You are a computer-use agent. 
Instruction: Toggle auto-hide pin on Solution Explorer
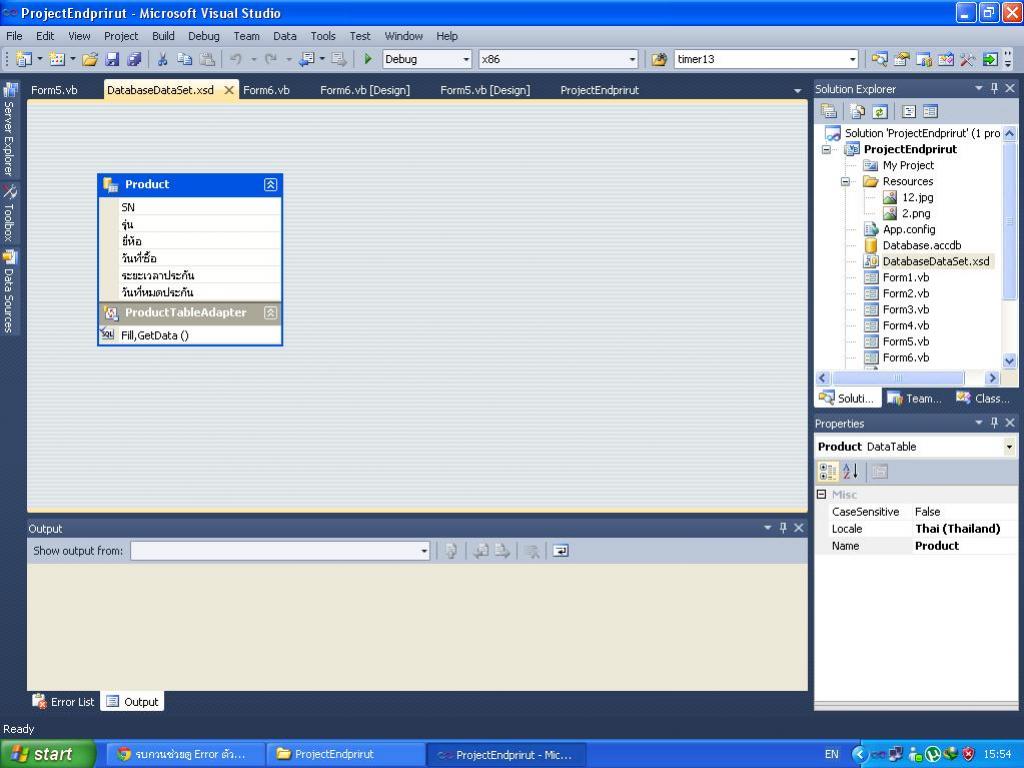click(x=994, y=88)
